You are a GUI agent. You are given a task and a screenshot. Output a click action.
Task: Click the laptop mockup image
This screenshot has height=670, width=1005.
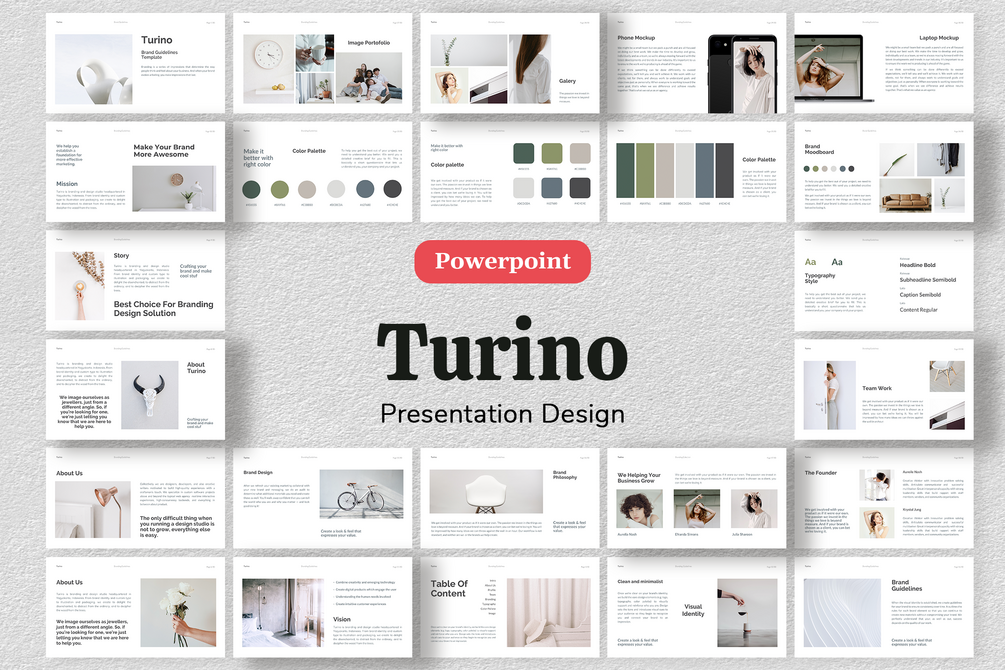pyautogui.click(x=833, y=68)
